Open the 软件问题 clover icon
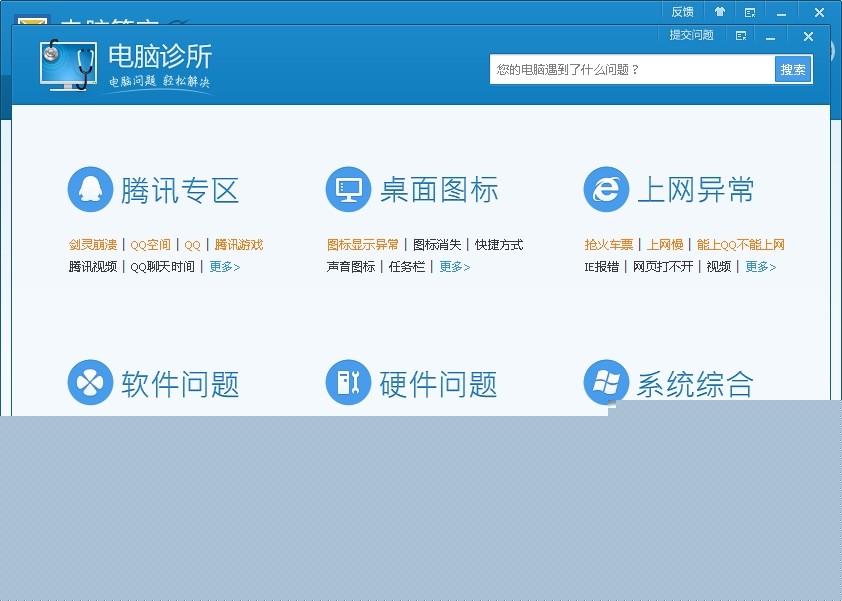Image resolution: width=842 pixels, height=601 pixels. pyautogui.click(x=90, y=382)
